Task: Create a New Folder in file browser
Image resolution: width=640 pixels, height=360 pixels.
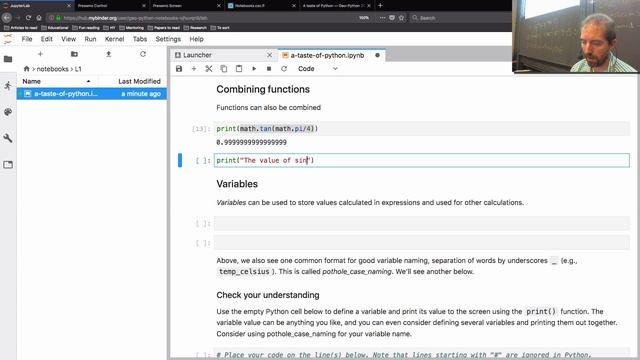Action: tap(74, 54)
